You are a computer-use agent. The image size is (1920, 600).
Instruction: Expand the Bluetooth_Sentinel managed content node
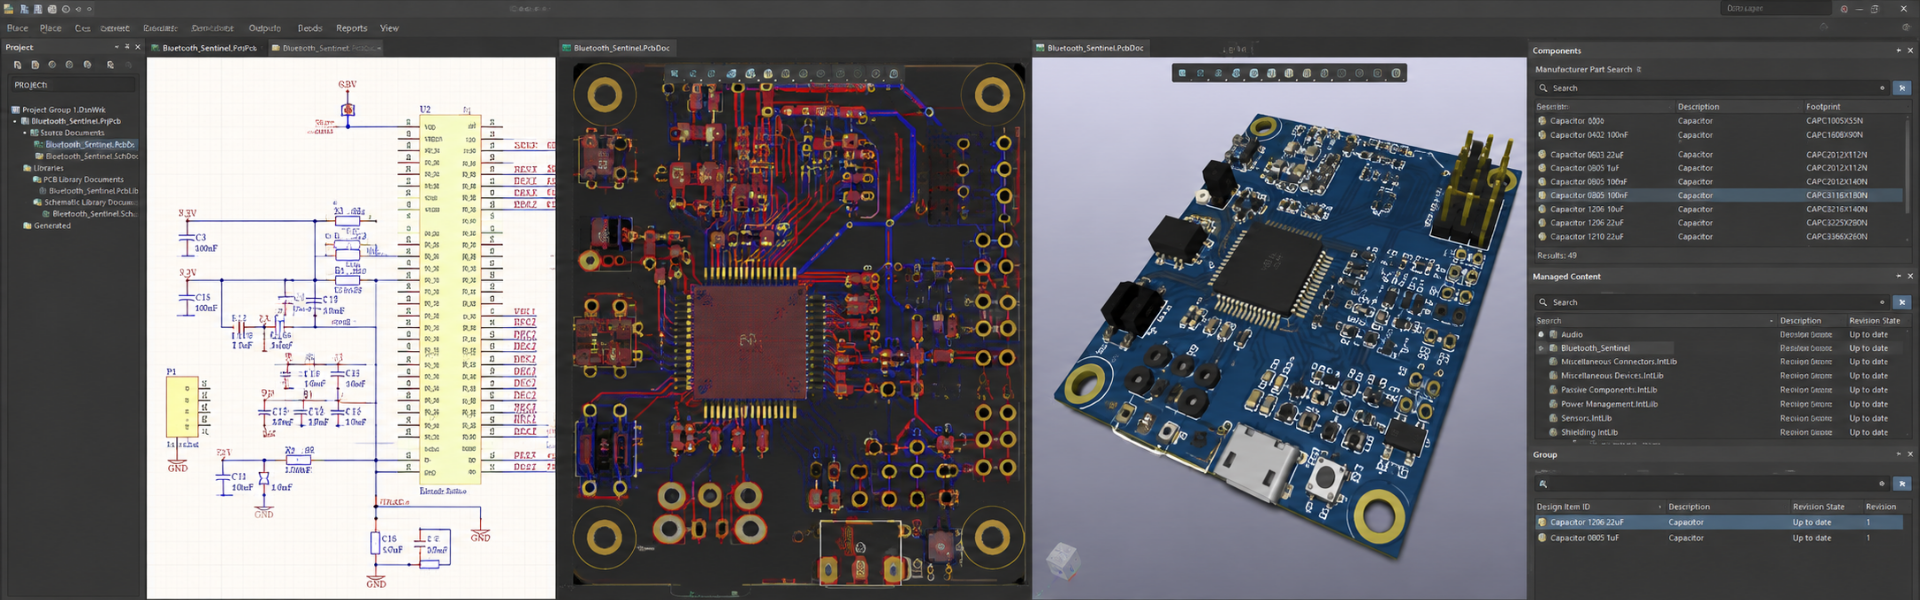1541,348
